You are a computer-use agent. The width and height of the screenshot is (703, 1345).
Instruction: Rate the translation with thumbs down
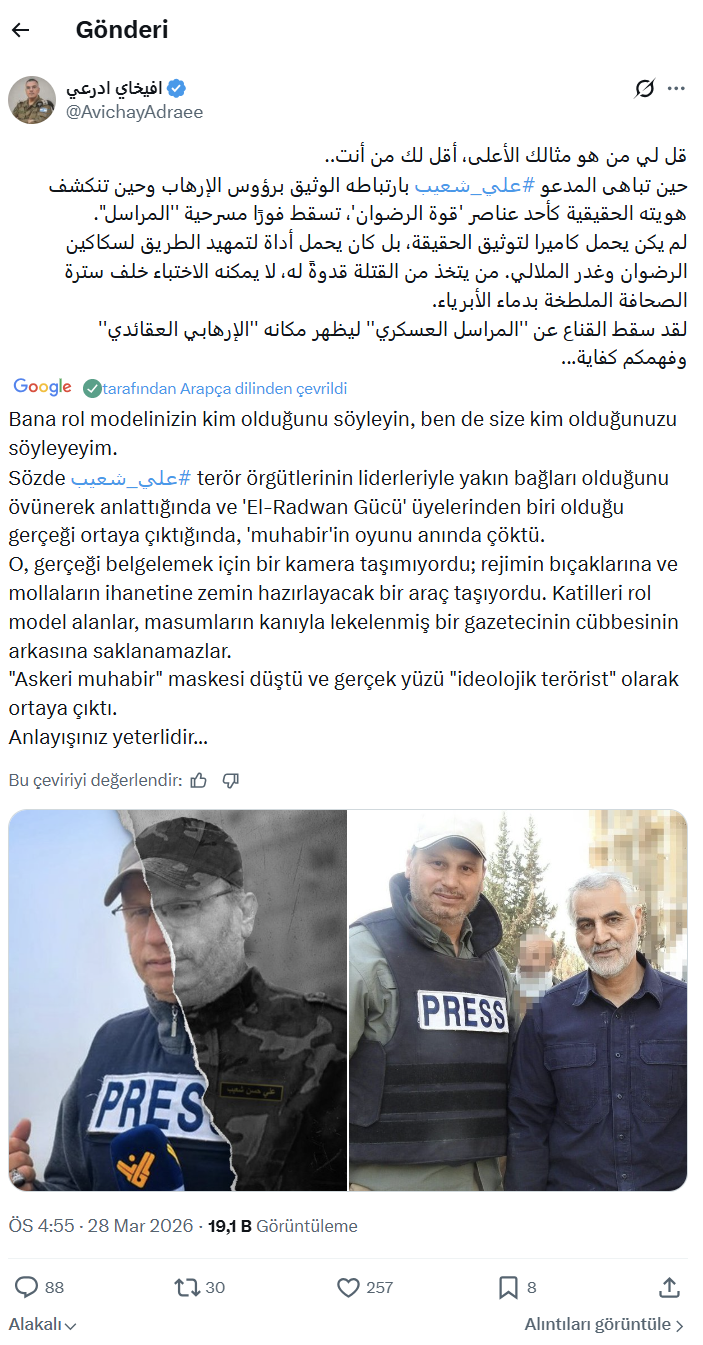click(x=231, y=780)
